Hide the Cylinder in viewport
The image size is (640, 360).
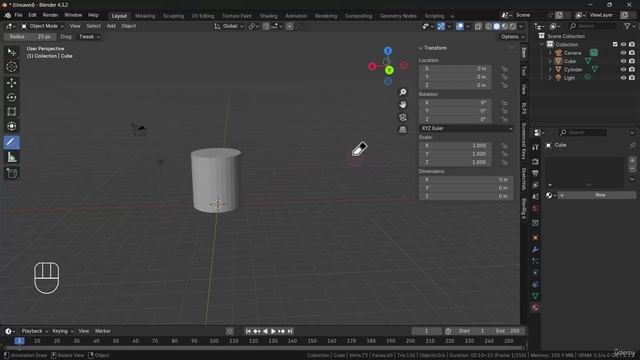tap(623, 69)
